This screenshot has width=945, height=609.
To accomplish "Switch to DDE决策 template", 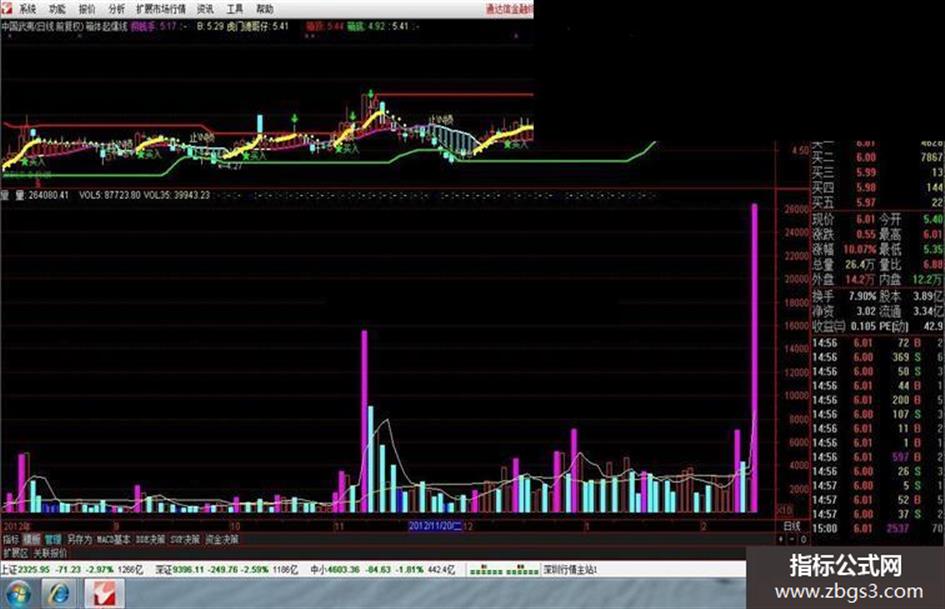I will coord(150,540).
